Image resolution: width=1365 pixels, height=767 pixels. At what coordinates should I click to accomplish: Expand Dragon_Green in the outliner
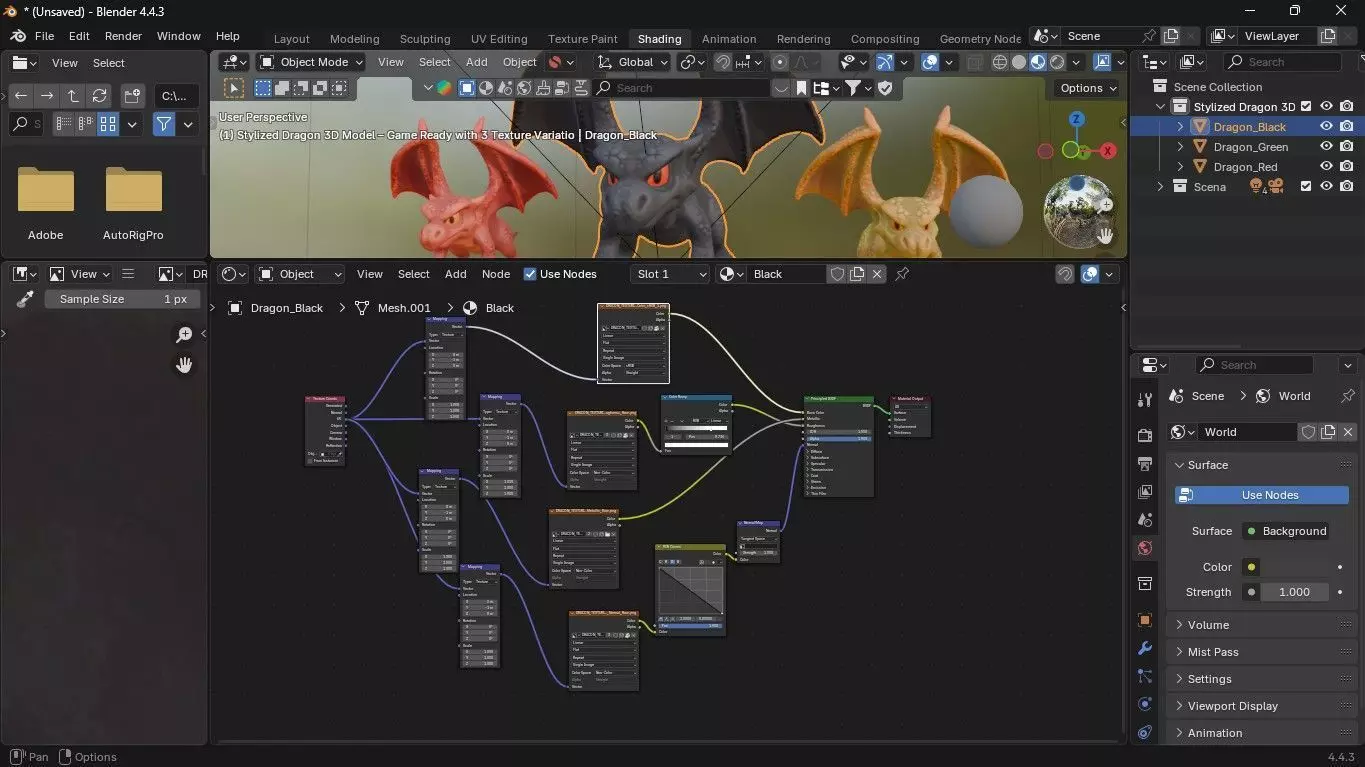[x=1180, y=147]
